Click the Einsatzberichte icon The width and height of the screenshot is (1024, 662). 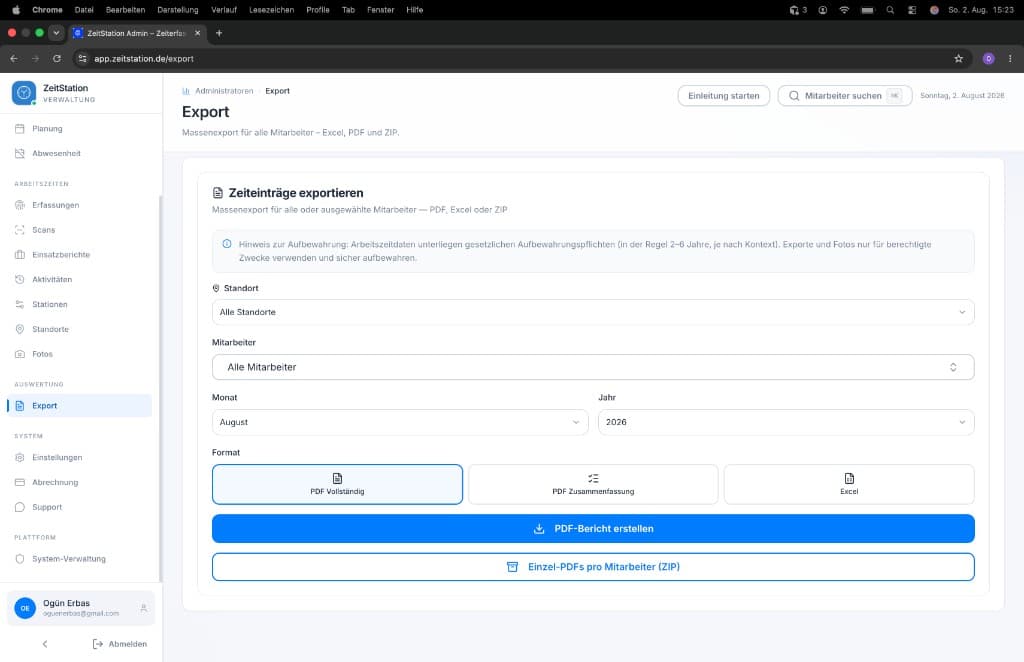click(x=20, y=255)
